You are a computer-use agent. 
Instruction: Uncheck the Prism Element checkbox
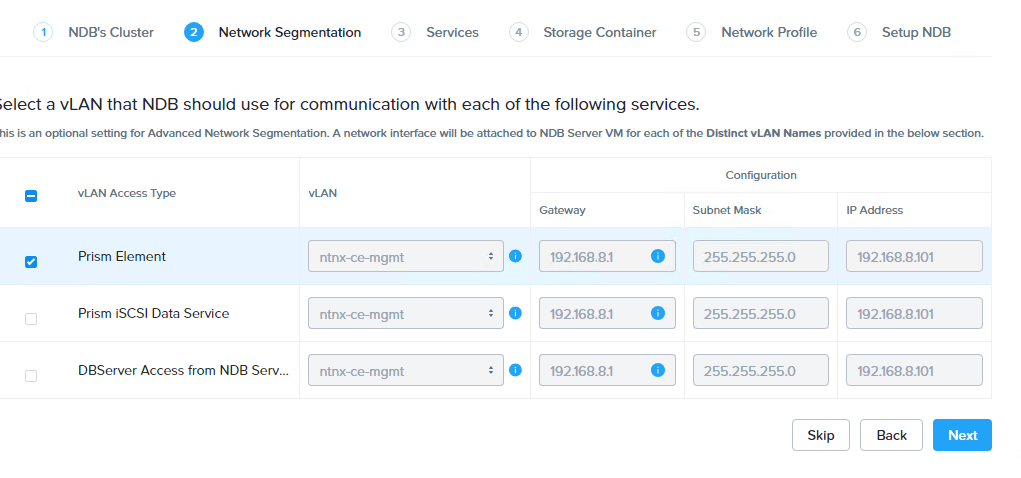pos(31,262)
